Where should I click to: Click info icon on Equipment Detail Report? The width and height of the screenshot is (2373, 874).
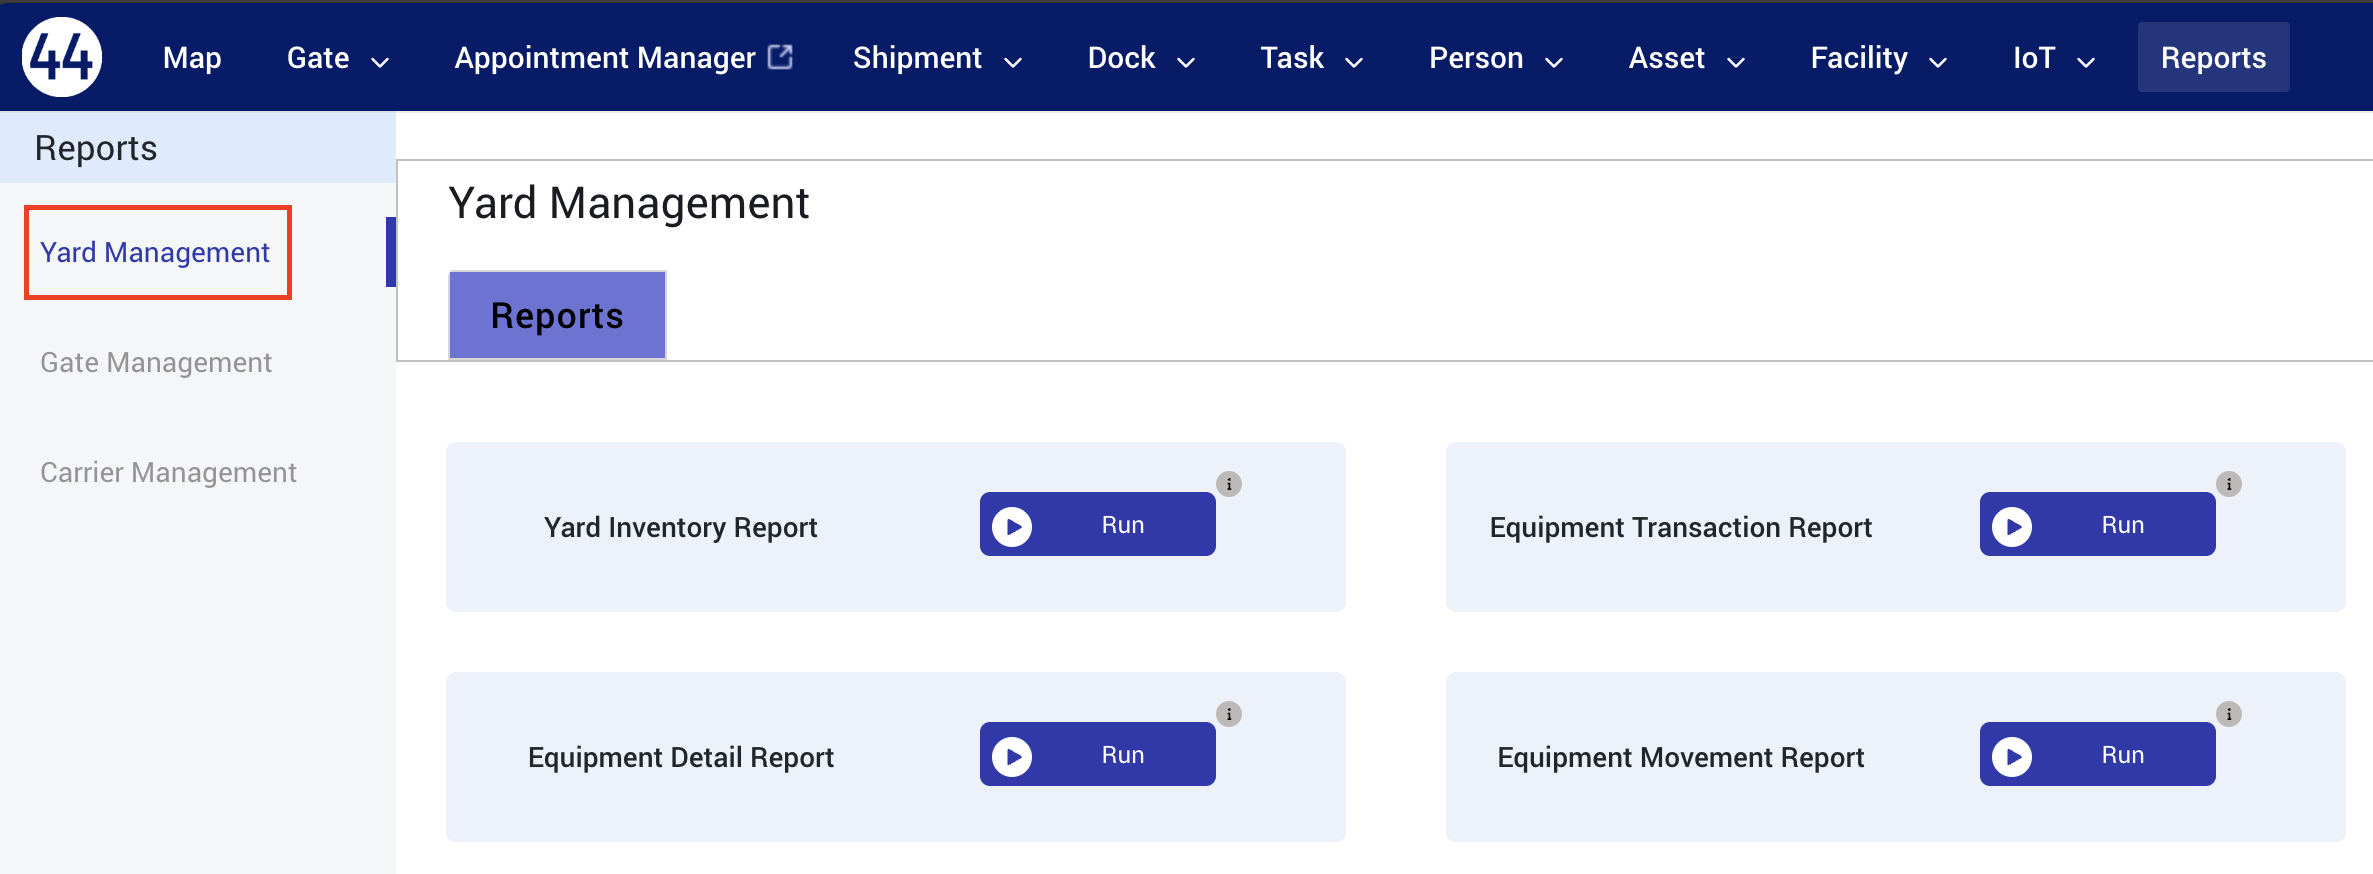[x=1229, y=714]
